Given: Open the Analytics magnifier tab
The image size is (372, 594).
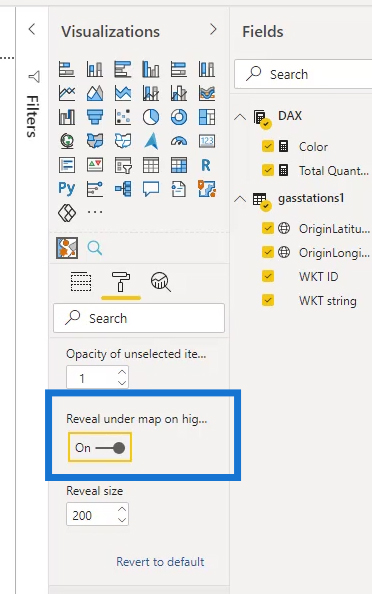Looking at the screenshot, I should 161,281.
